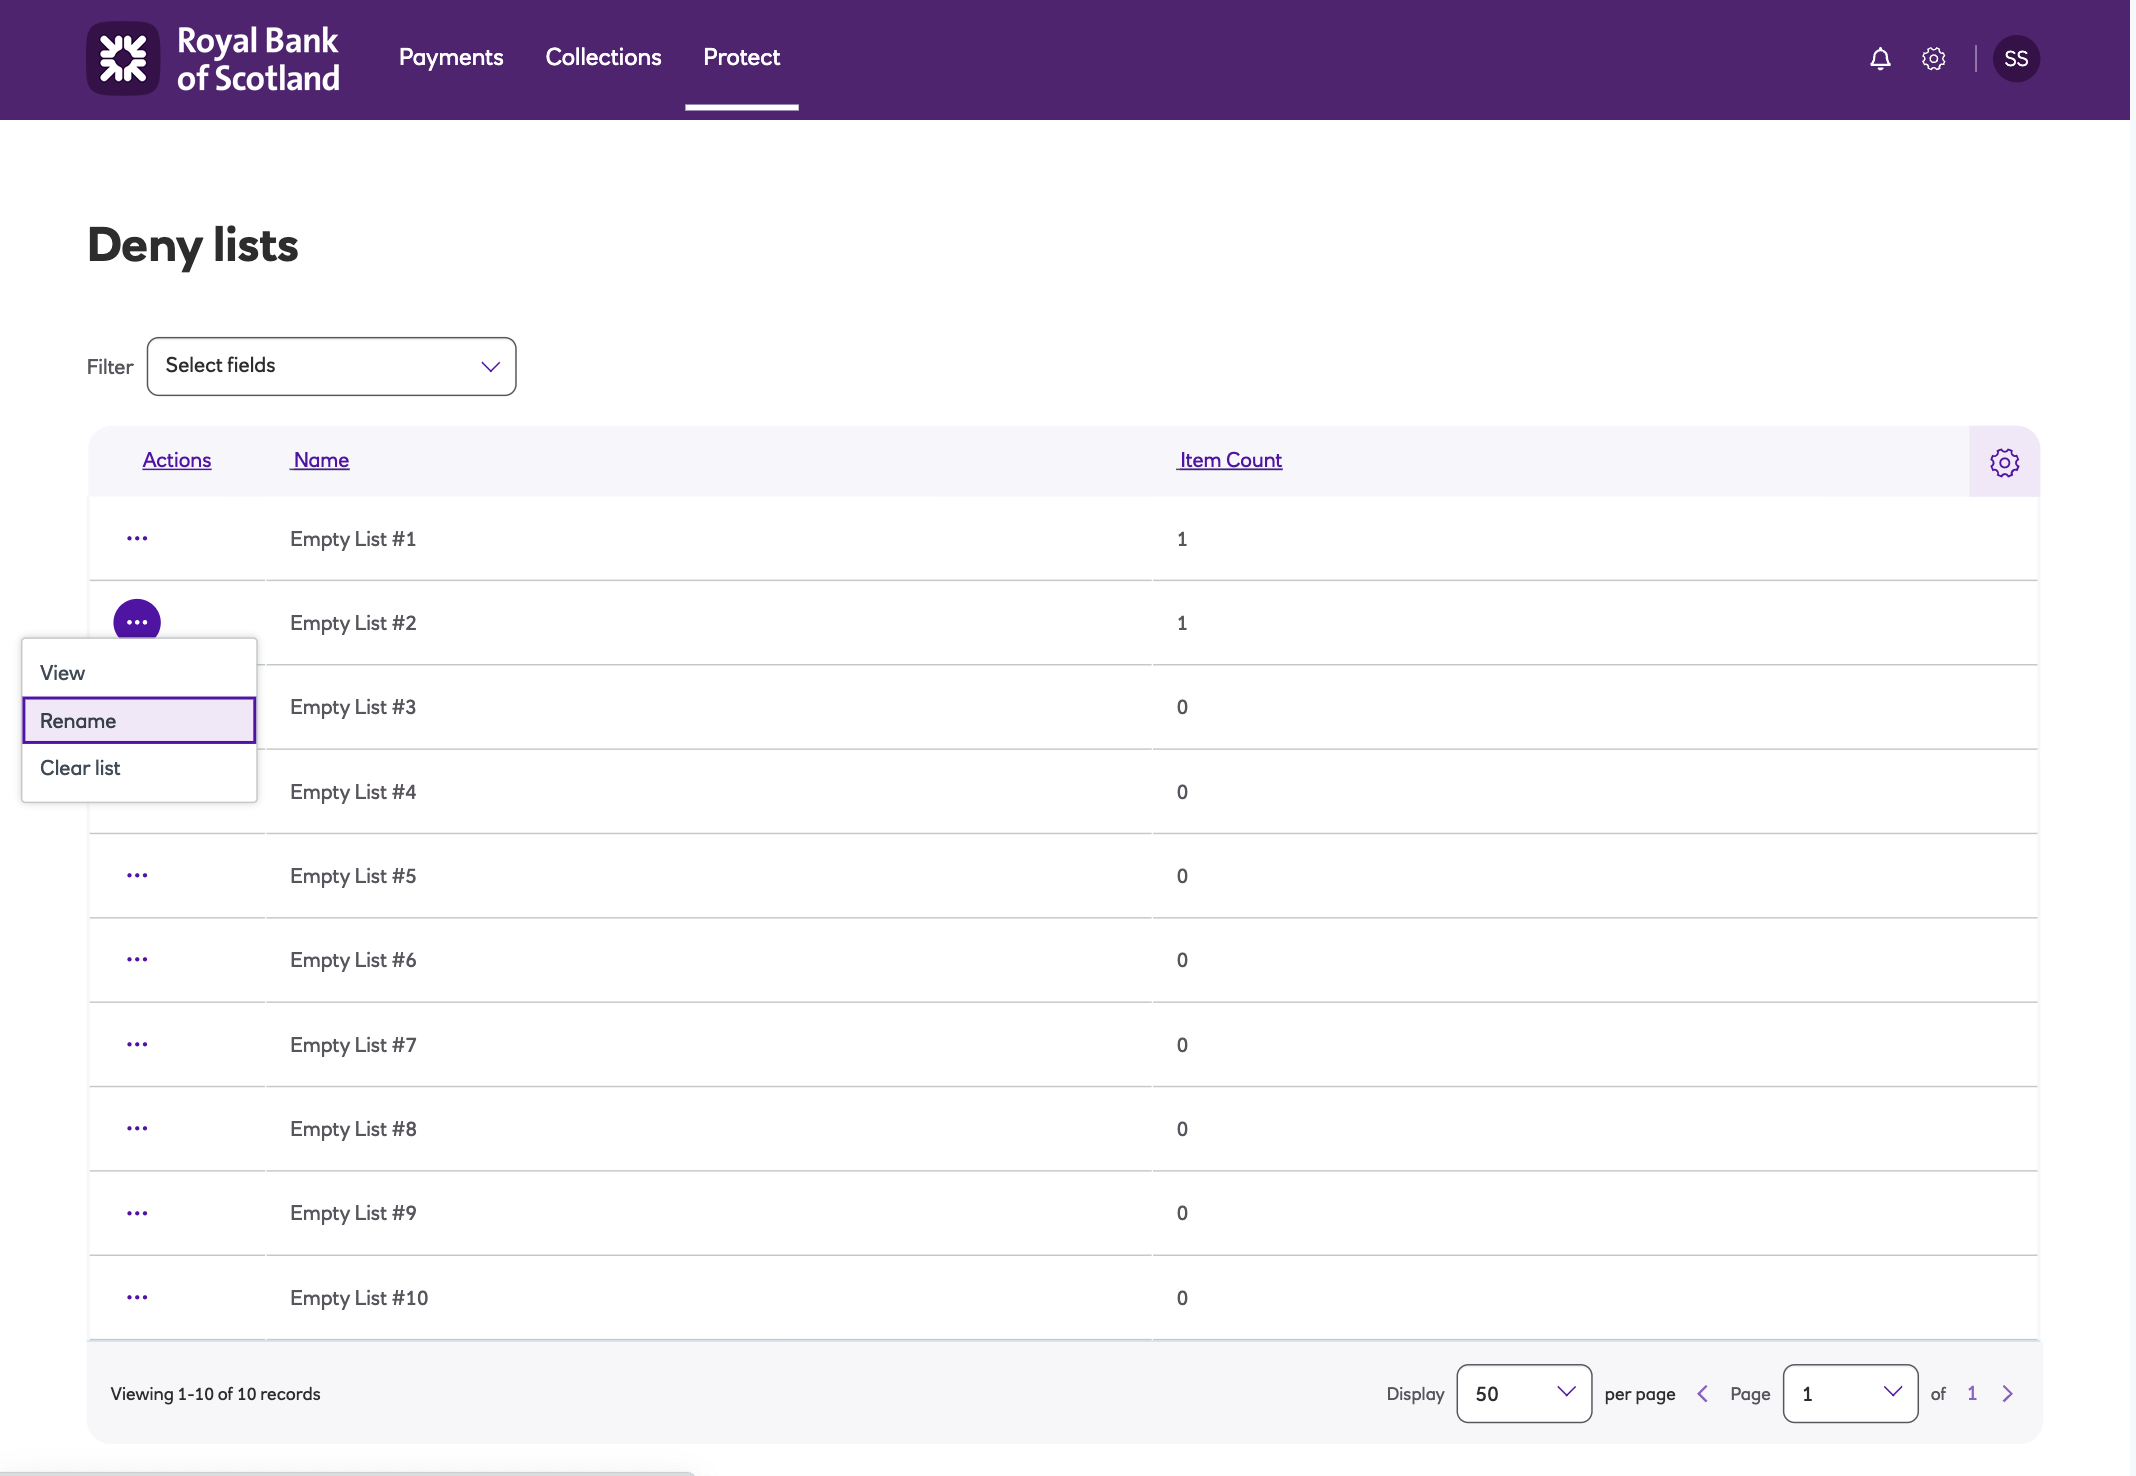Sort by the Item Count column header

click(x=1230, y=460)
